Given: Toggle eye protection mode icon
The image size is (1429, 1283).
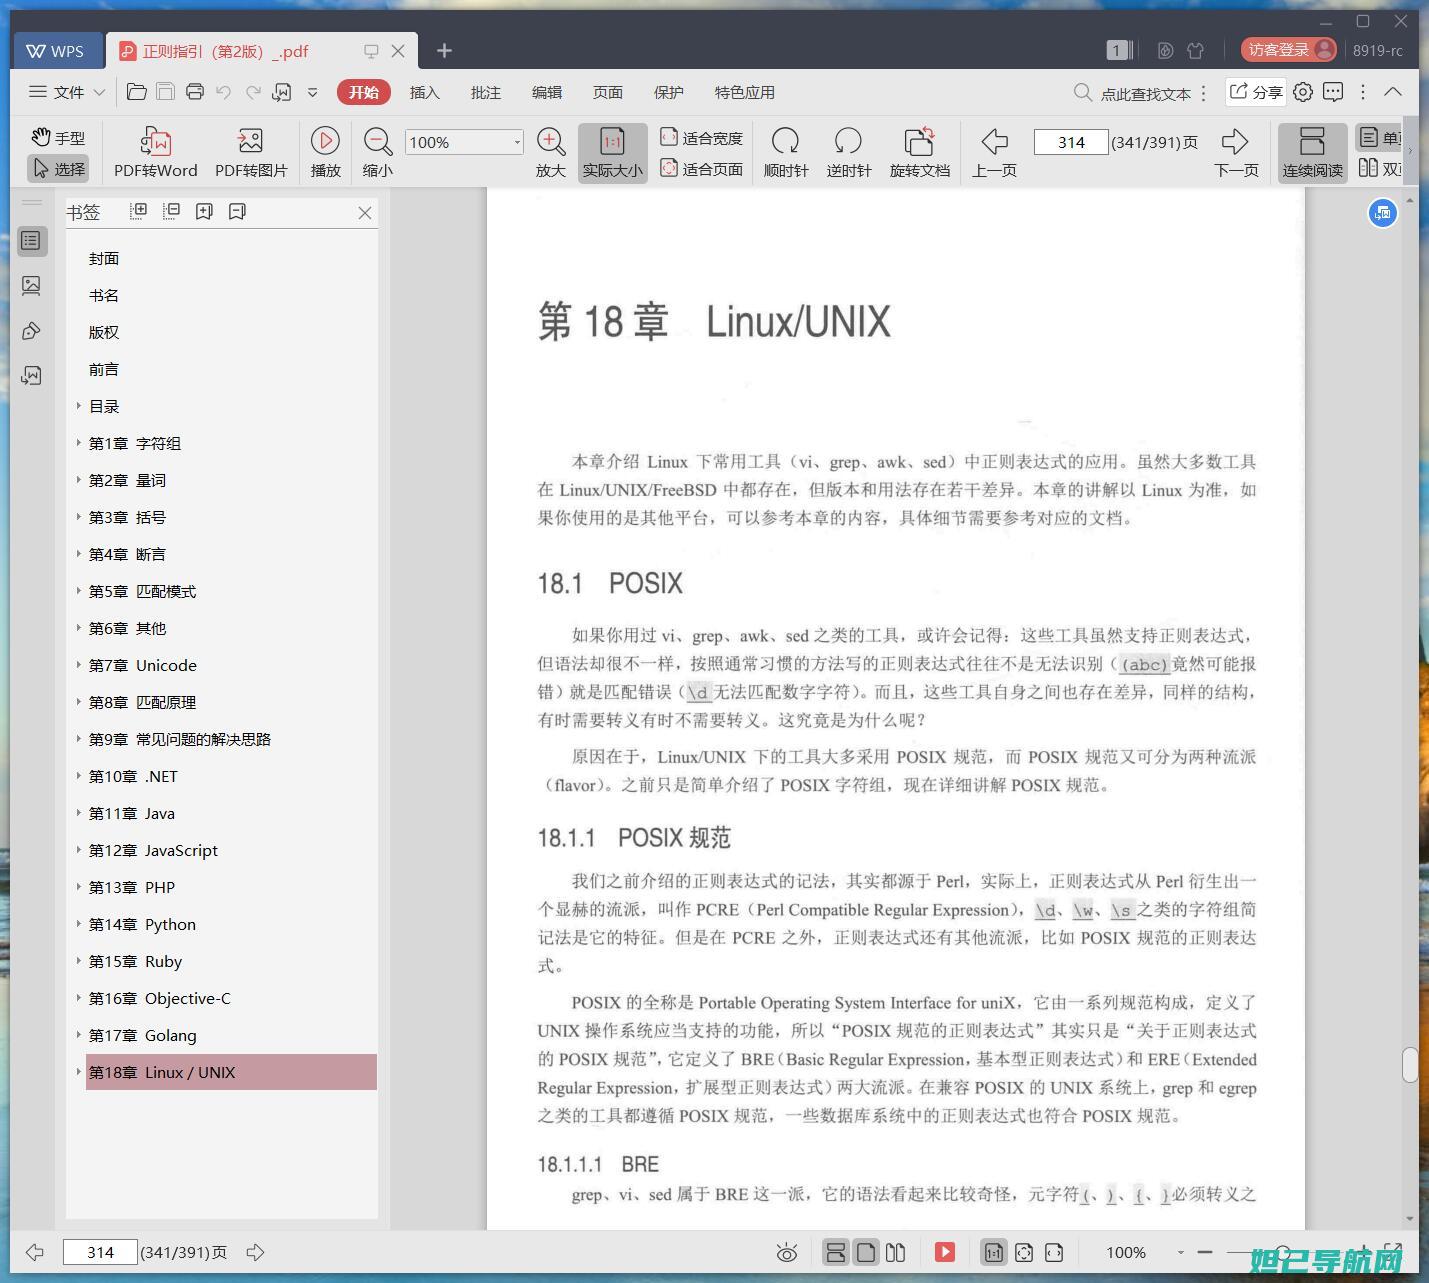Looking at the screenshot, I should click(x=787, y=1252).
